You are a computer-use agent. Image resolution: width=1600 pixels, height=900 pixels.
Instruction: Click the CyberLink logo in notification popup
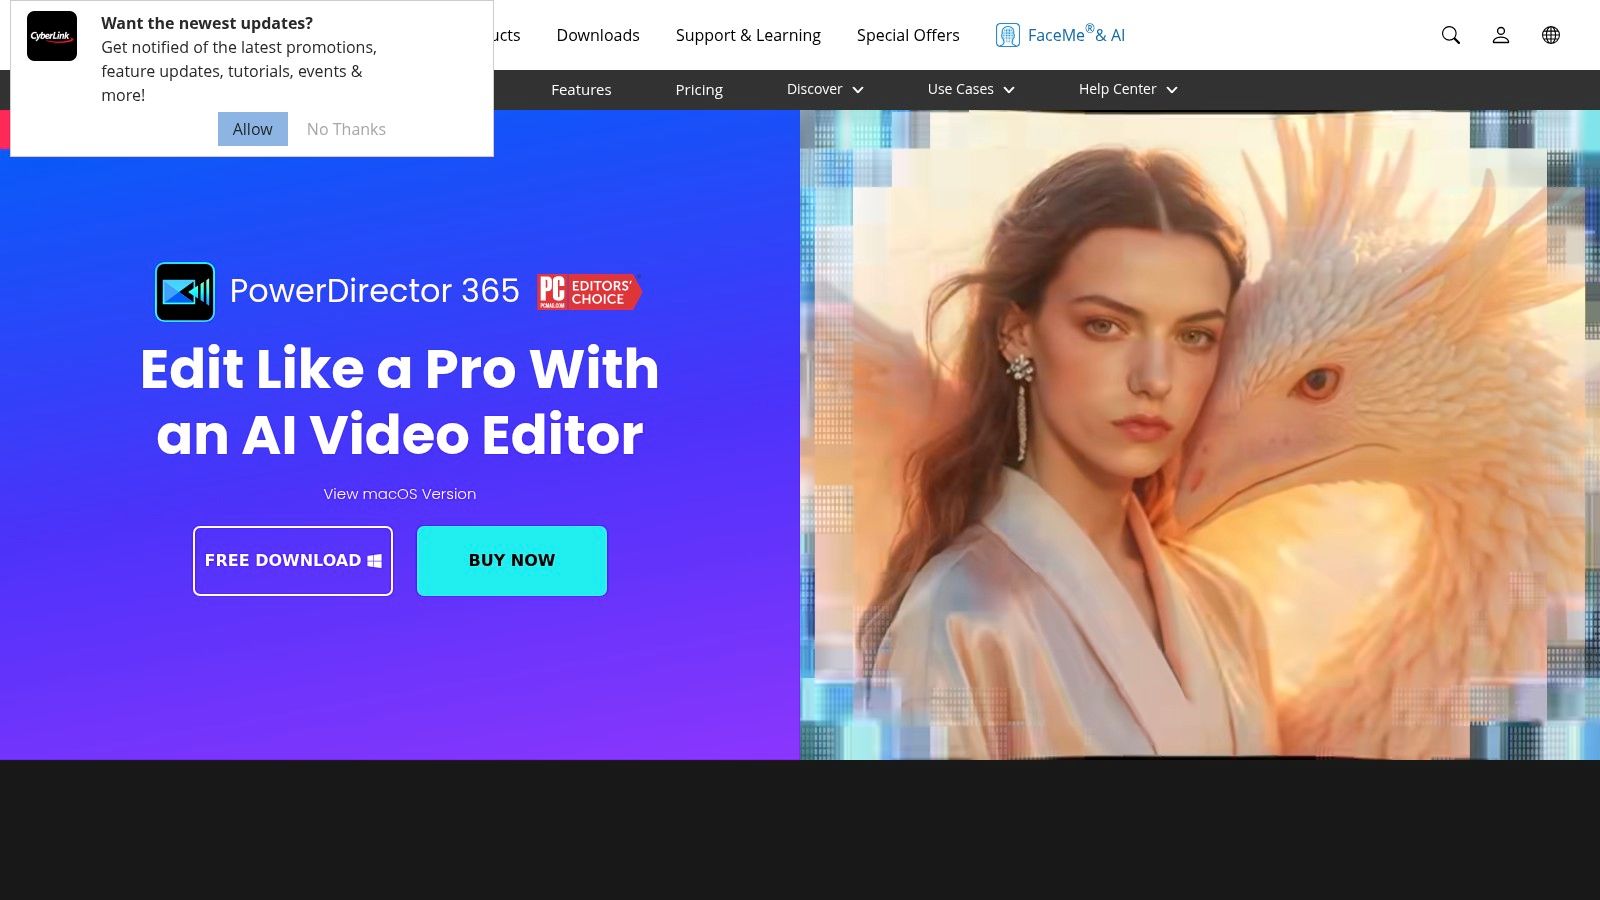click(x=52, y=36)
